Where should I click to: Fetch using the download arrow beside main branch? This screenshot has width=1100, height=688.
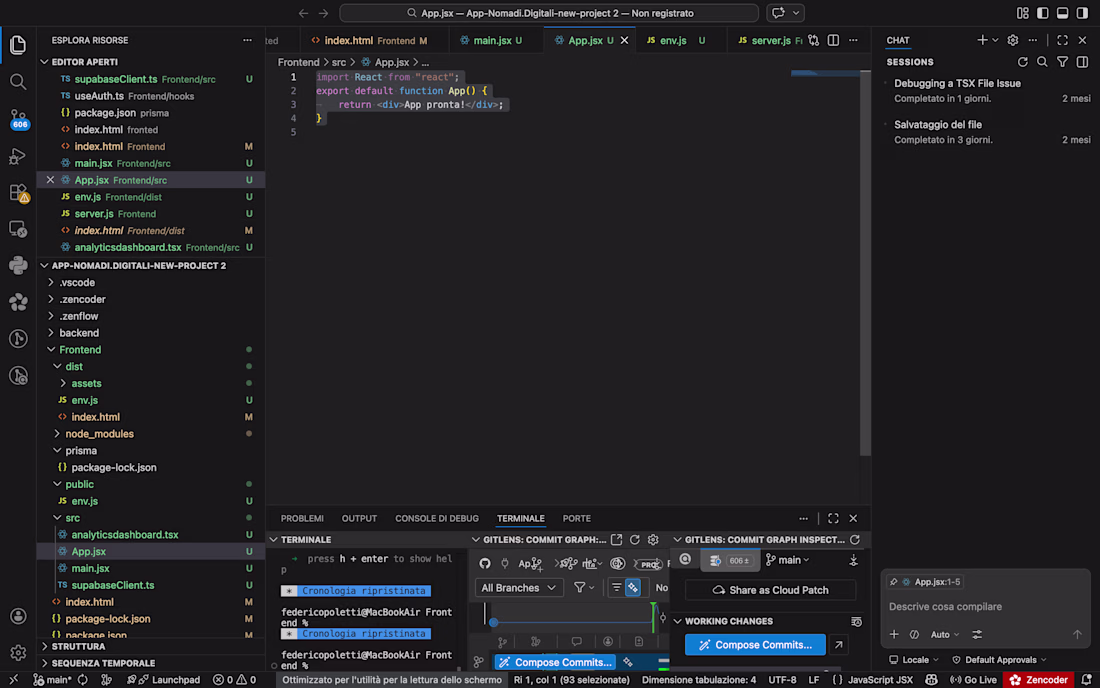[853, 561]
